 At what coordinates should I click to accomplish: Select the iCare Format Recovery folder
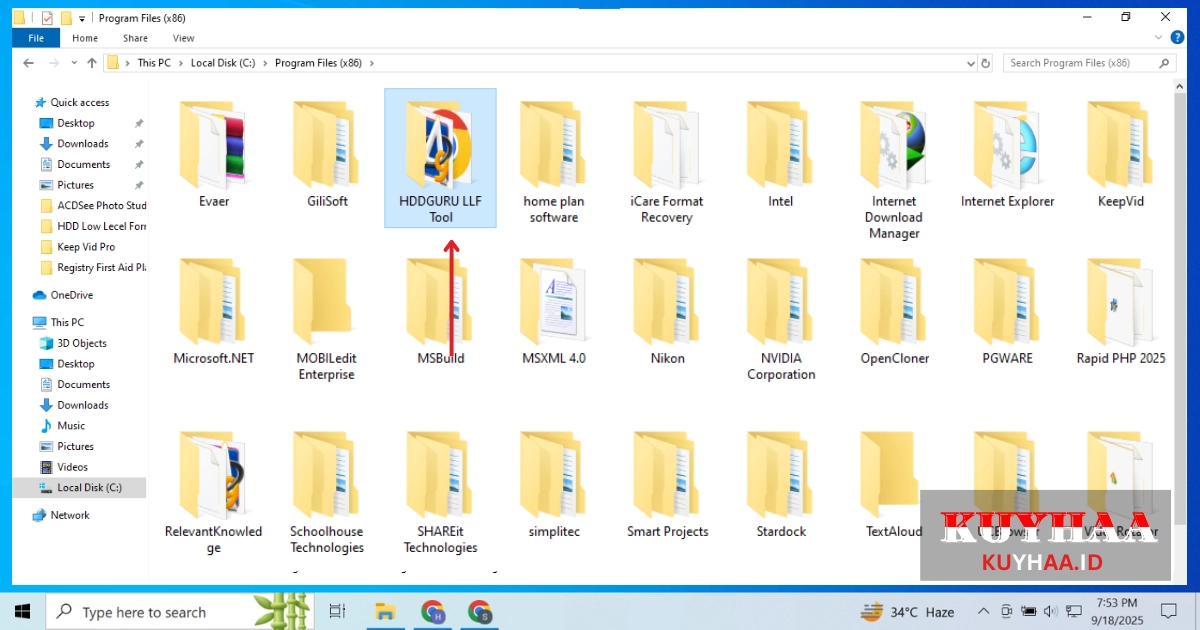(667, 163)
